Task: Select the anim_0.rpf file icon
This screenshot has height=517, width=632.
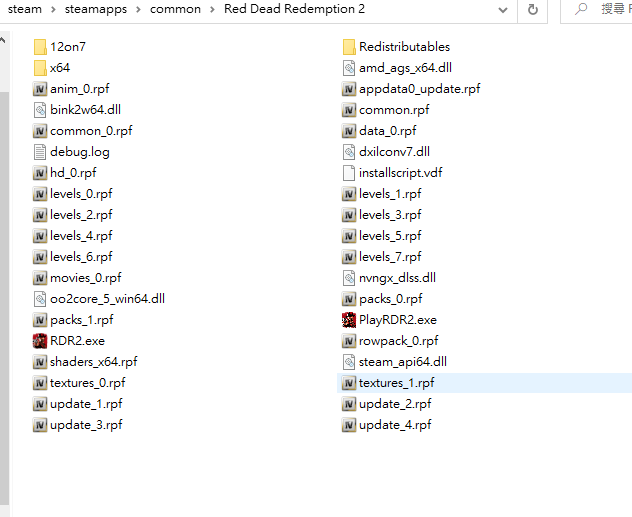Action: click(40, 89)
